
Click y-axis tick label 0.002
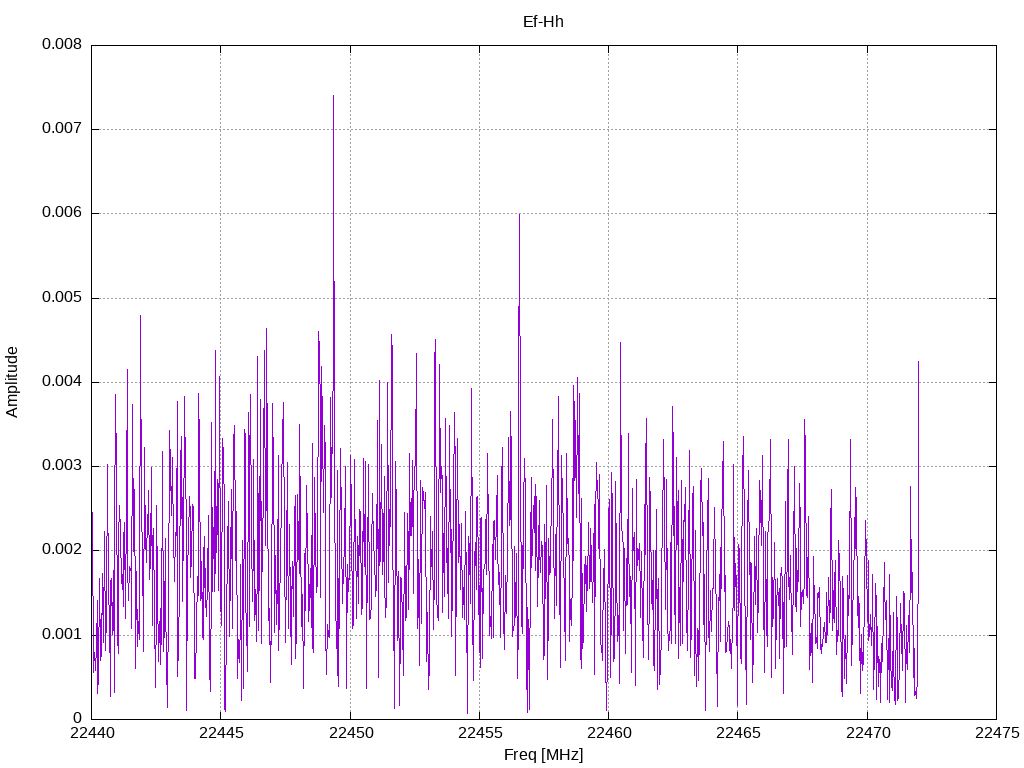(62, 549)
